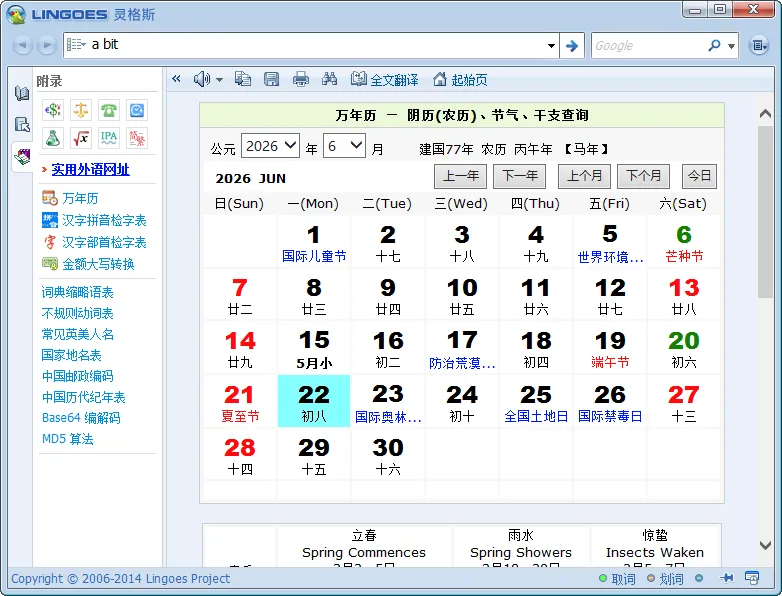Click the blue go arrow beside search box
This screenshot has height=596, width=782.
pos(572,46)
